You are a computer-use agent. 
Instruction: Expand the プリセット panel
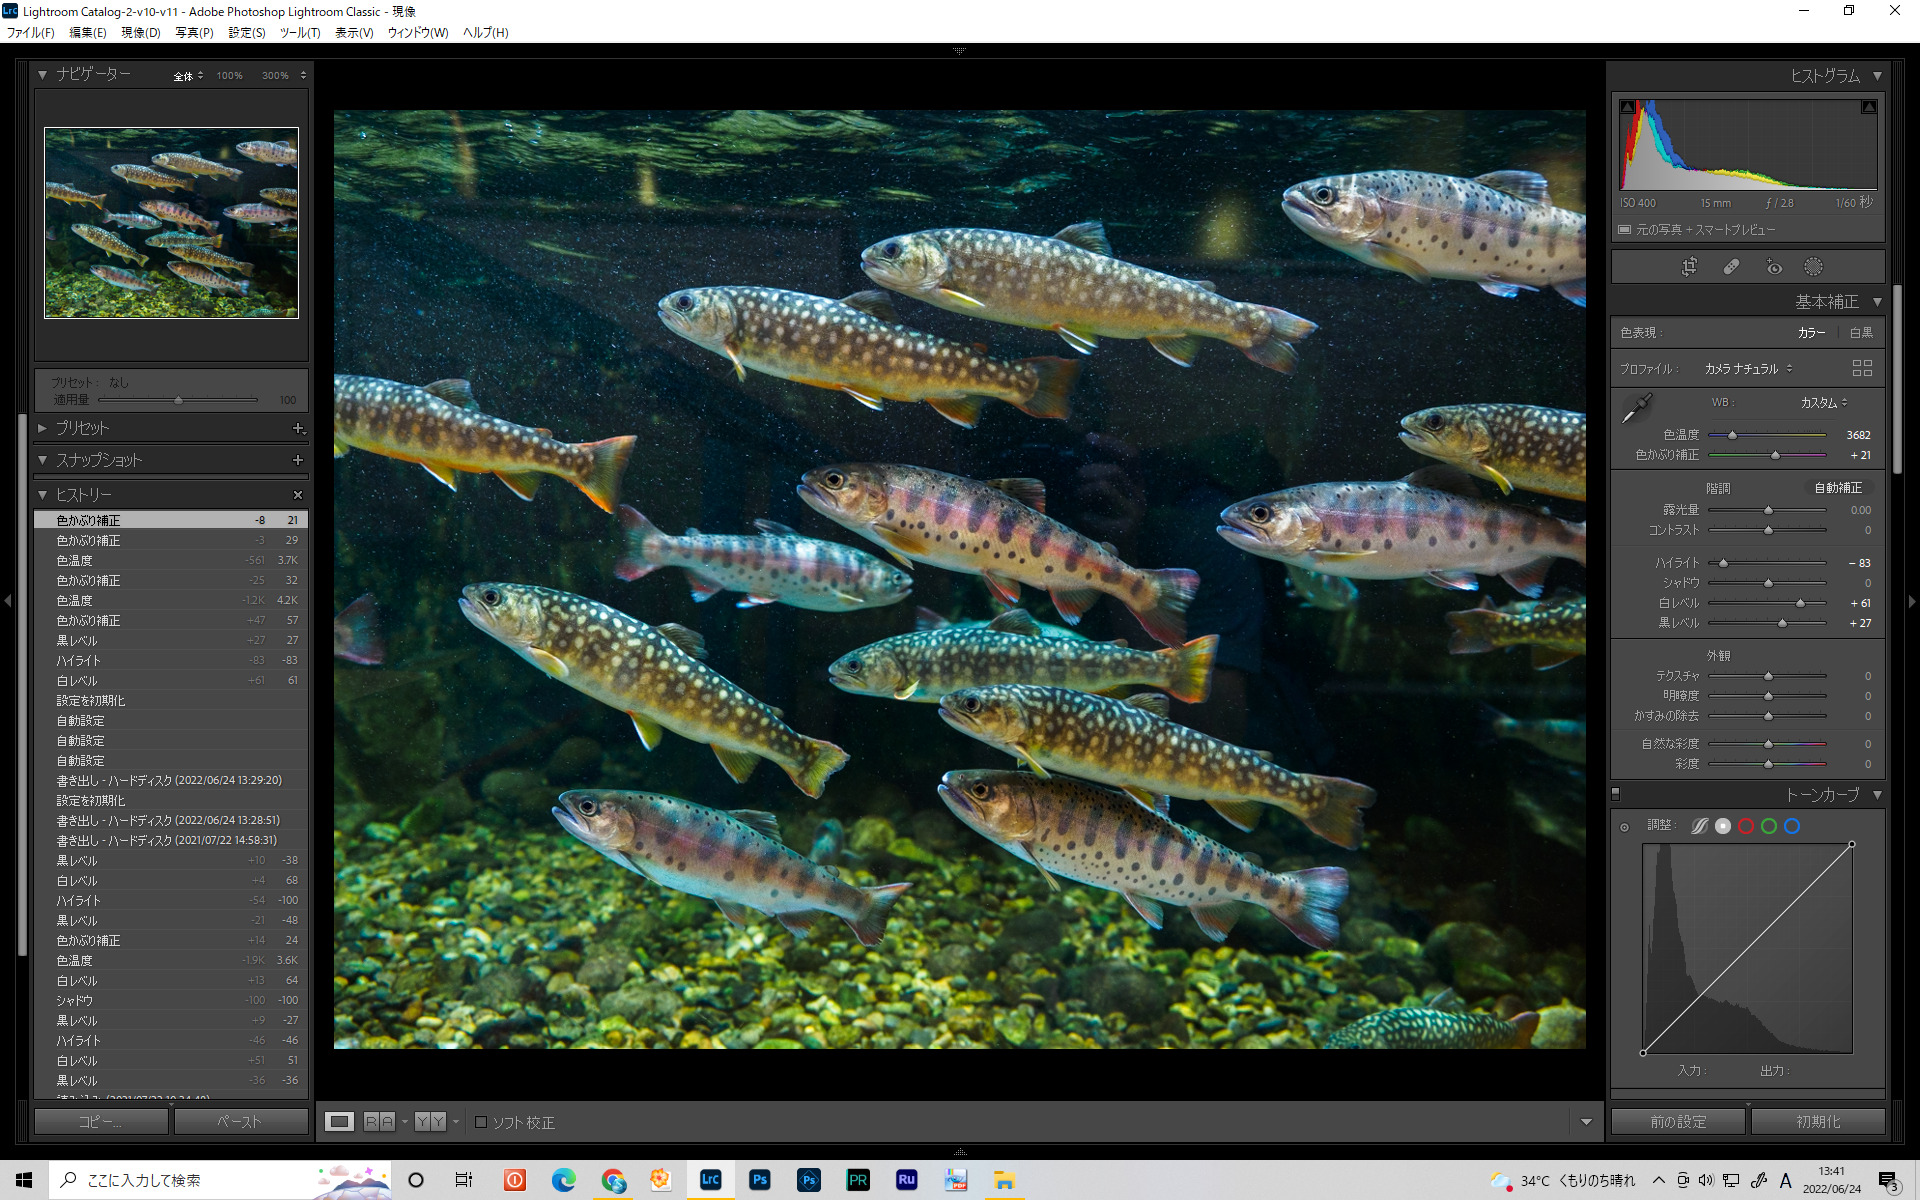pyautogui.click(x=43, y=428)
